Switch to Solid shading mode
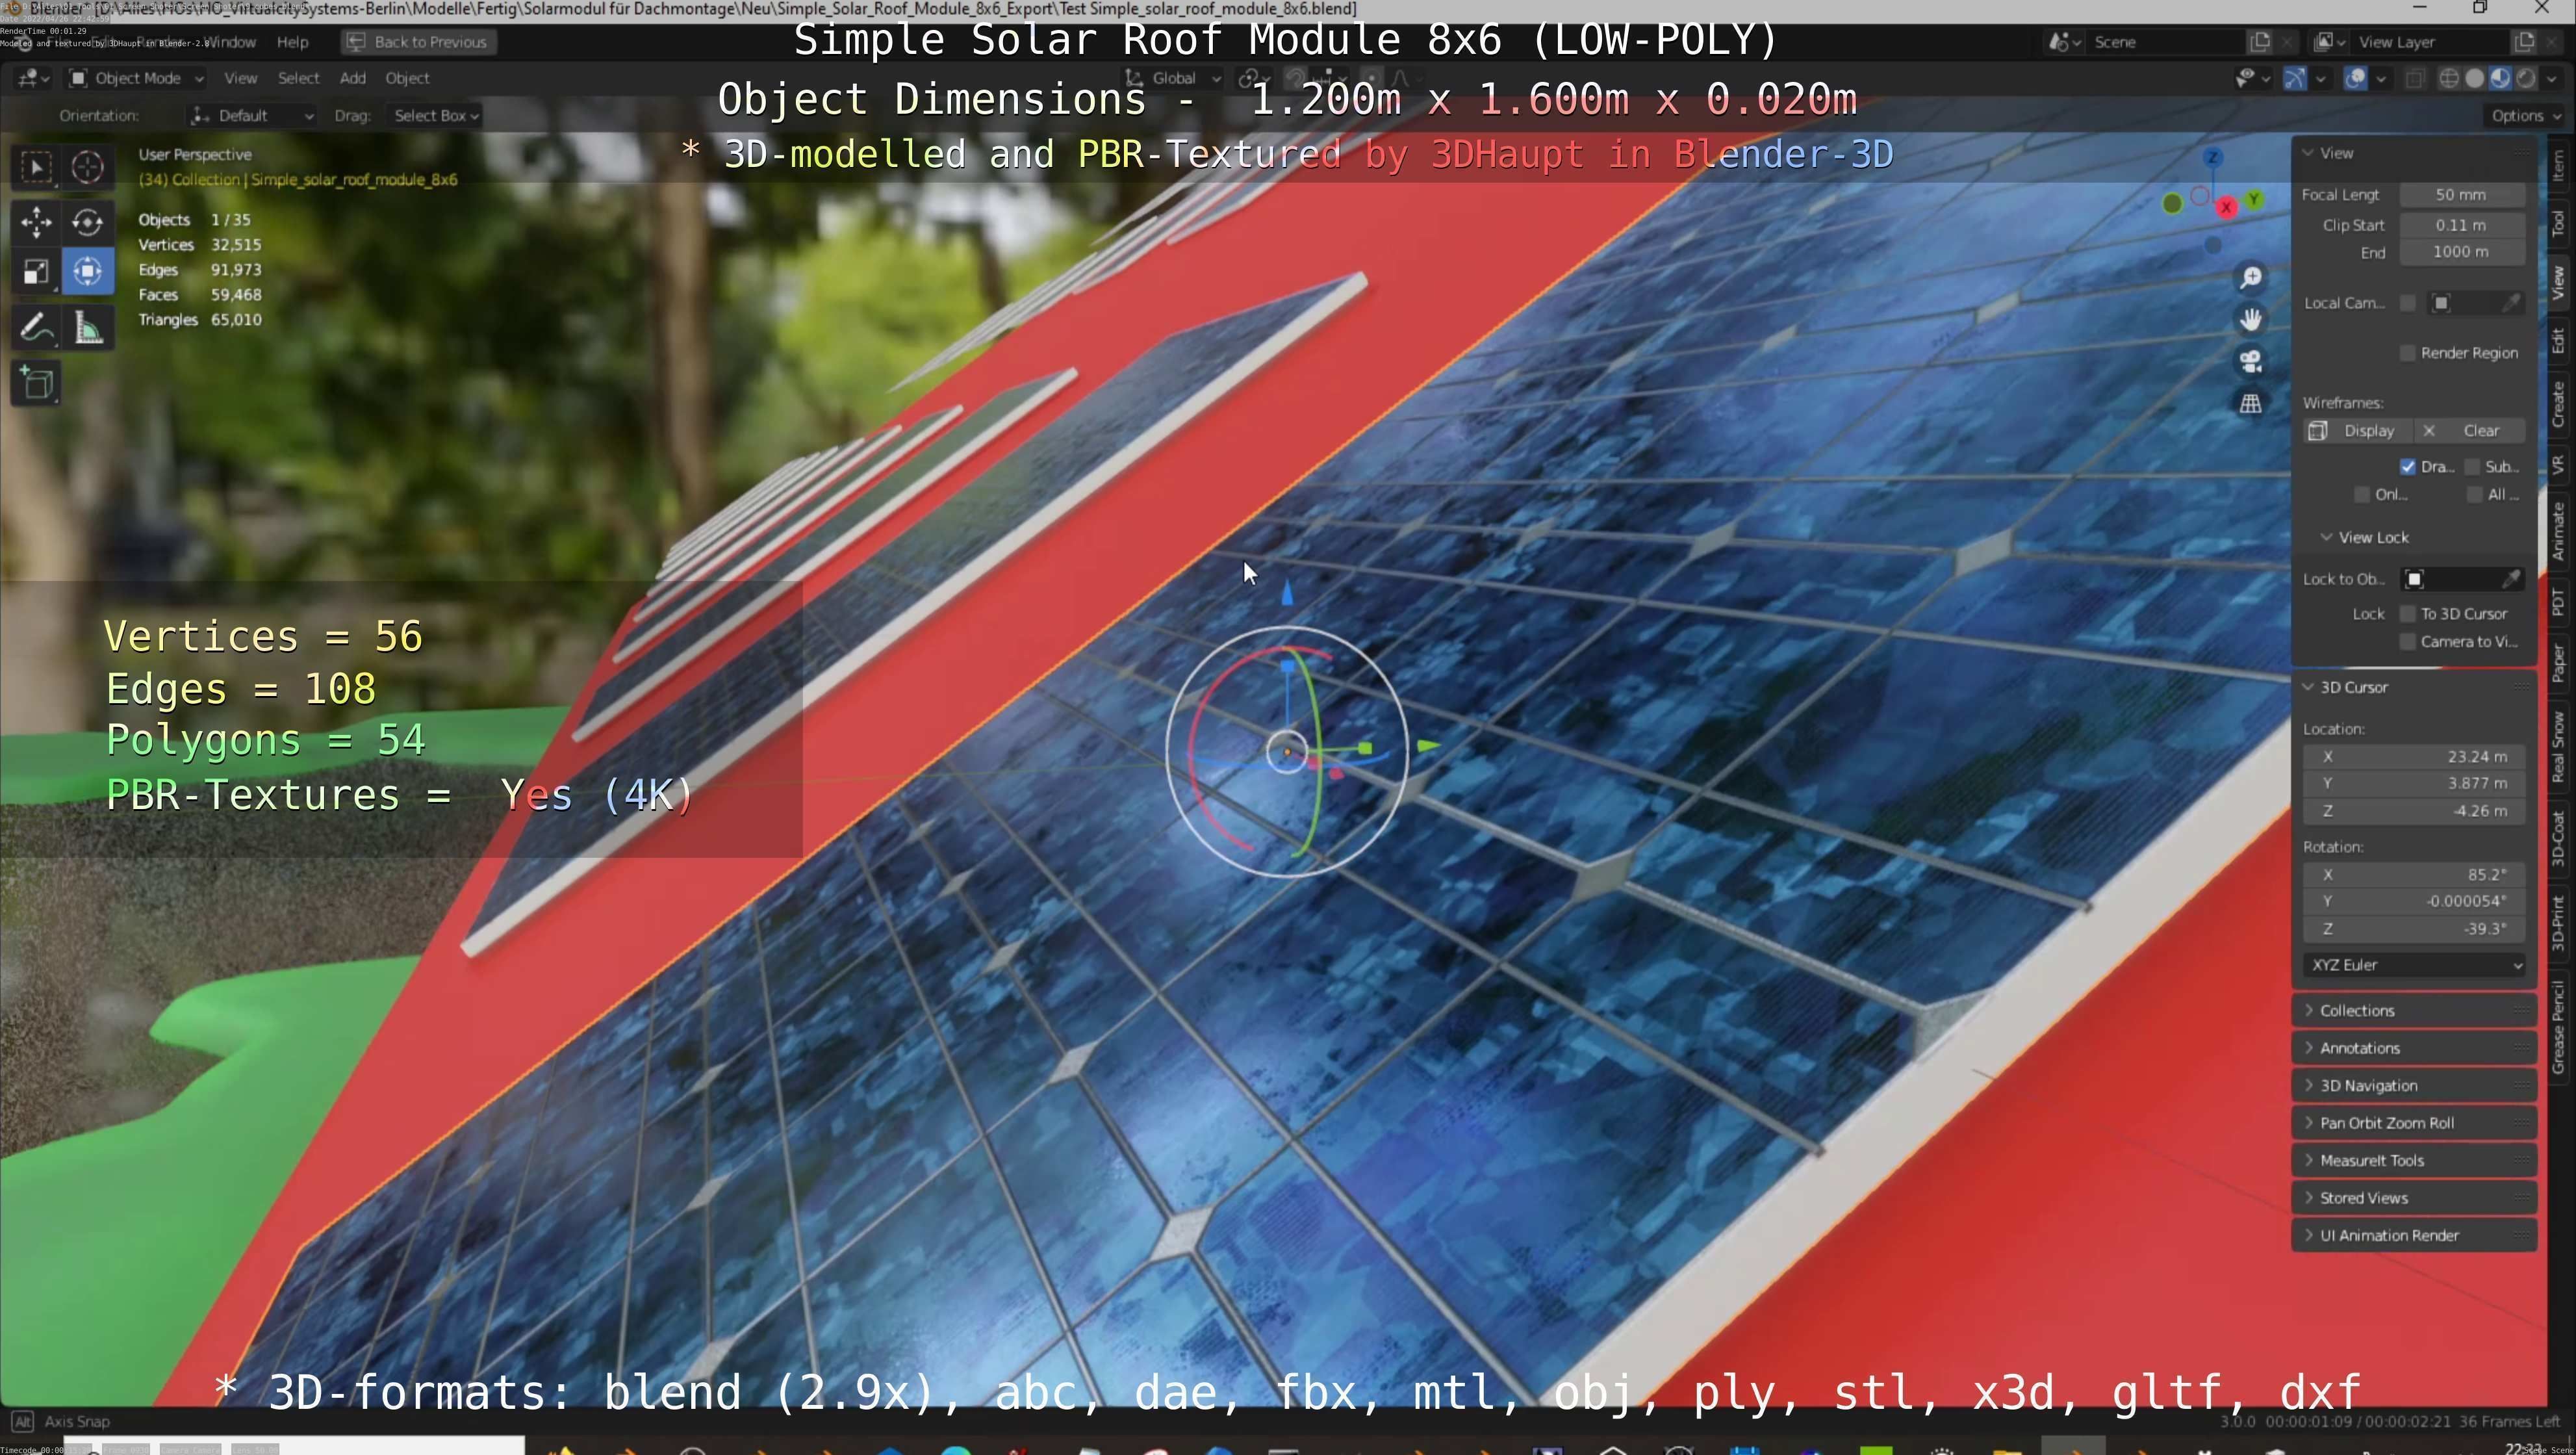This screenshot has width=2576, height=1455. [2475, 78]
